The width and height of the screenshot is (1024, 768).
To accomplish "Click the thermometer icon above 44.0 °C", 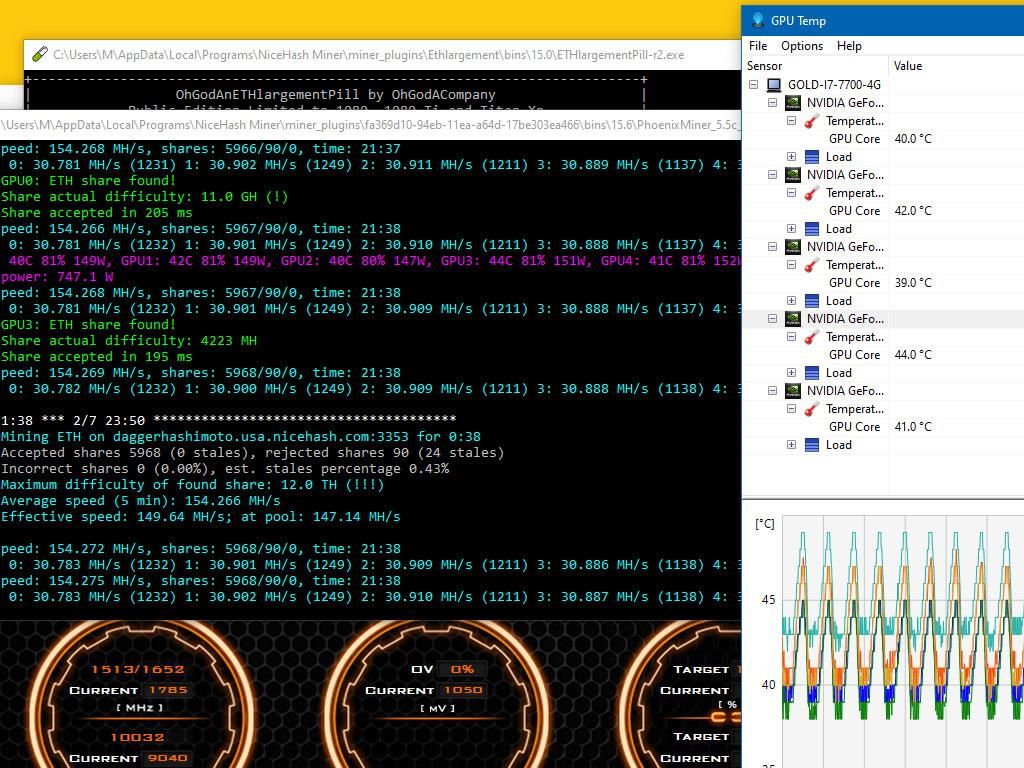I will pyautogui.click(x=812, y=336).
